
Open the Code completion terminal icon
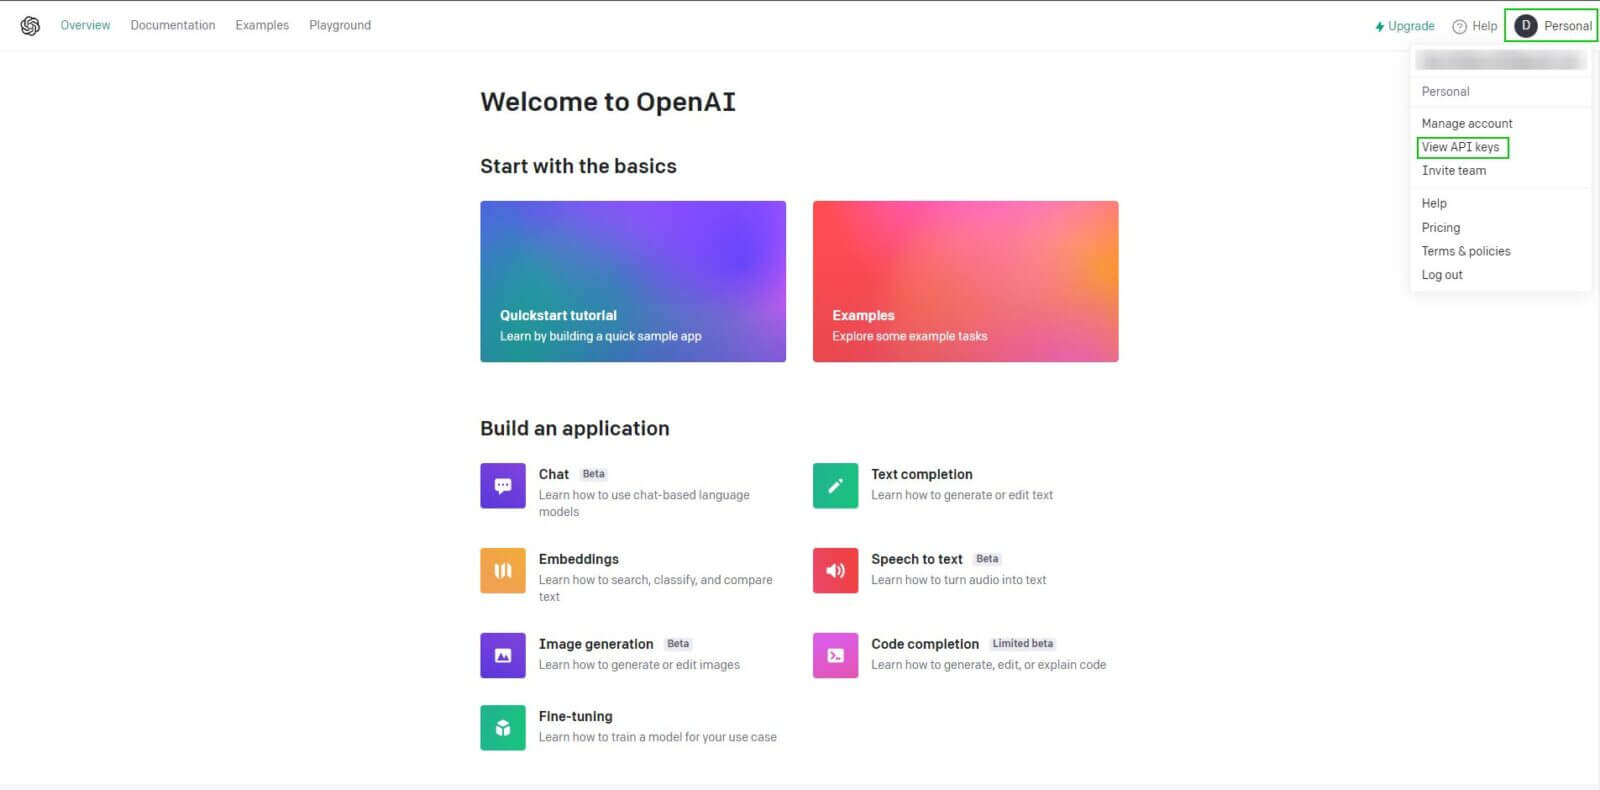pyautogui.click(x=835, y=655)
